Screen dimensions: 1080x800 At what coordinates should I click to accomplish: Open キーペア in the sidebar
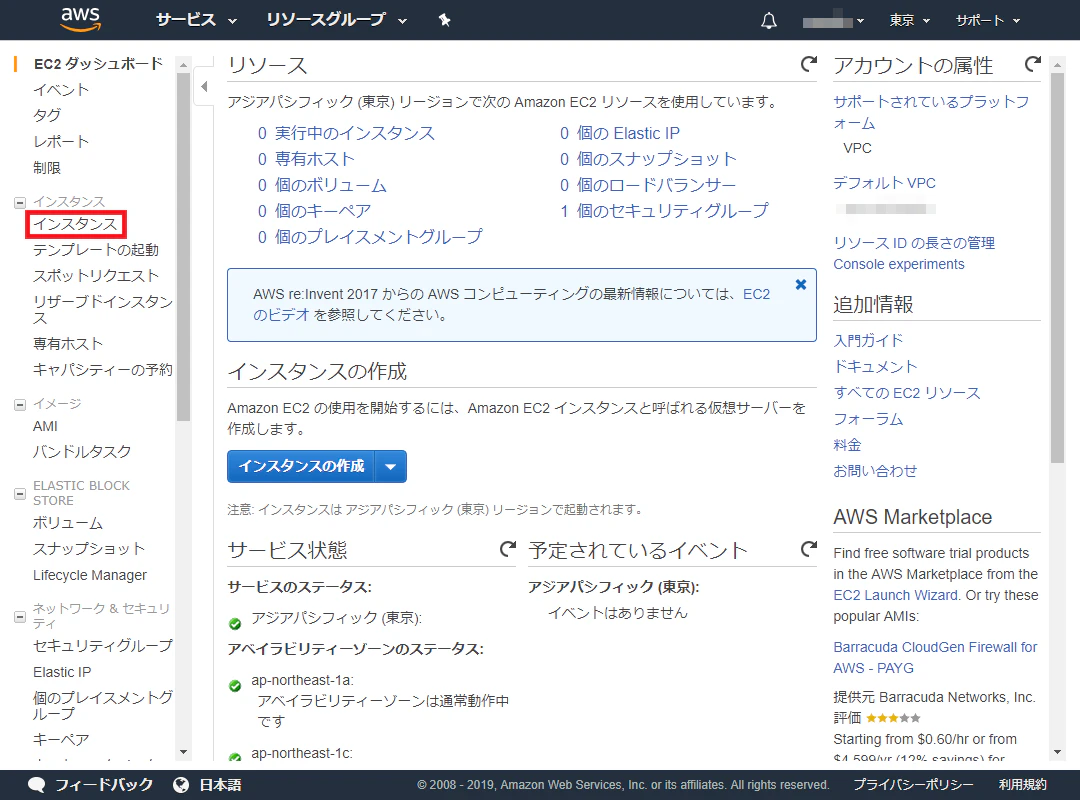(x=61, y=739)
